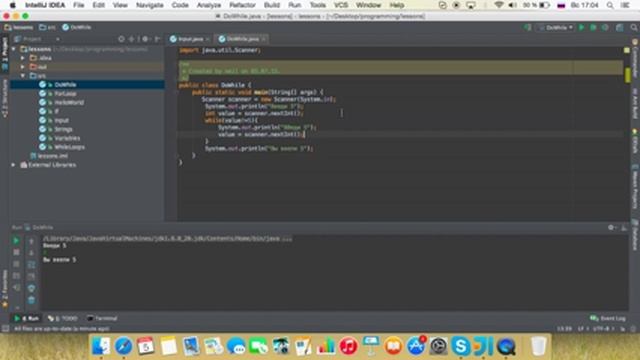Click the run with coverage icon
The width and height of the screenshot is (640, 360).
[605, 27]
